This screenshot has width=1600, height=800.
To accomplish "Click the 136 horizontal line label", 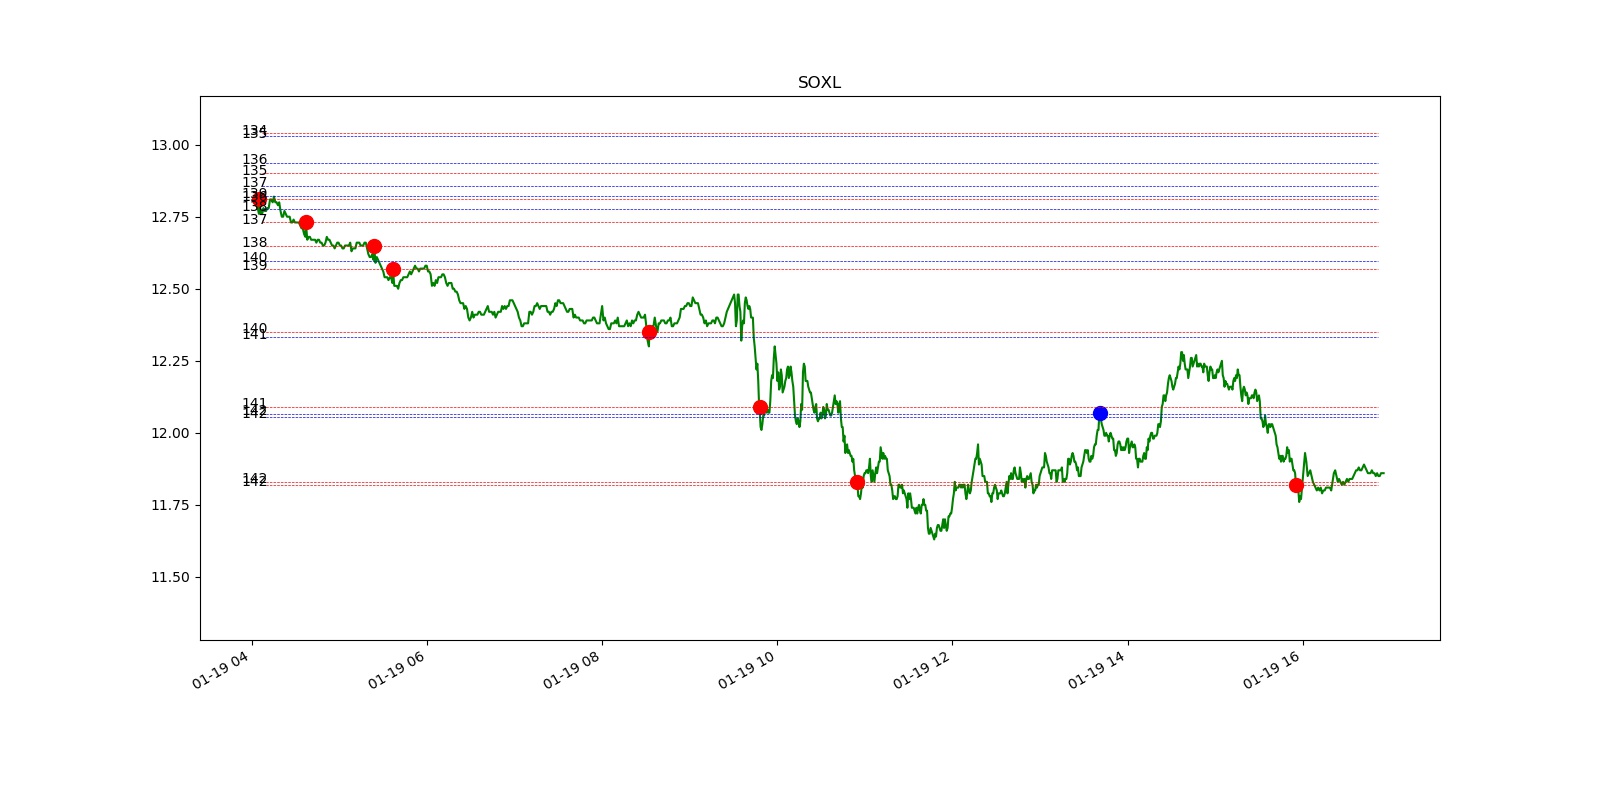I will tap(254, 160).
